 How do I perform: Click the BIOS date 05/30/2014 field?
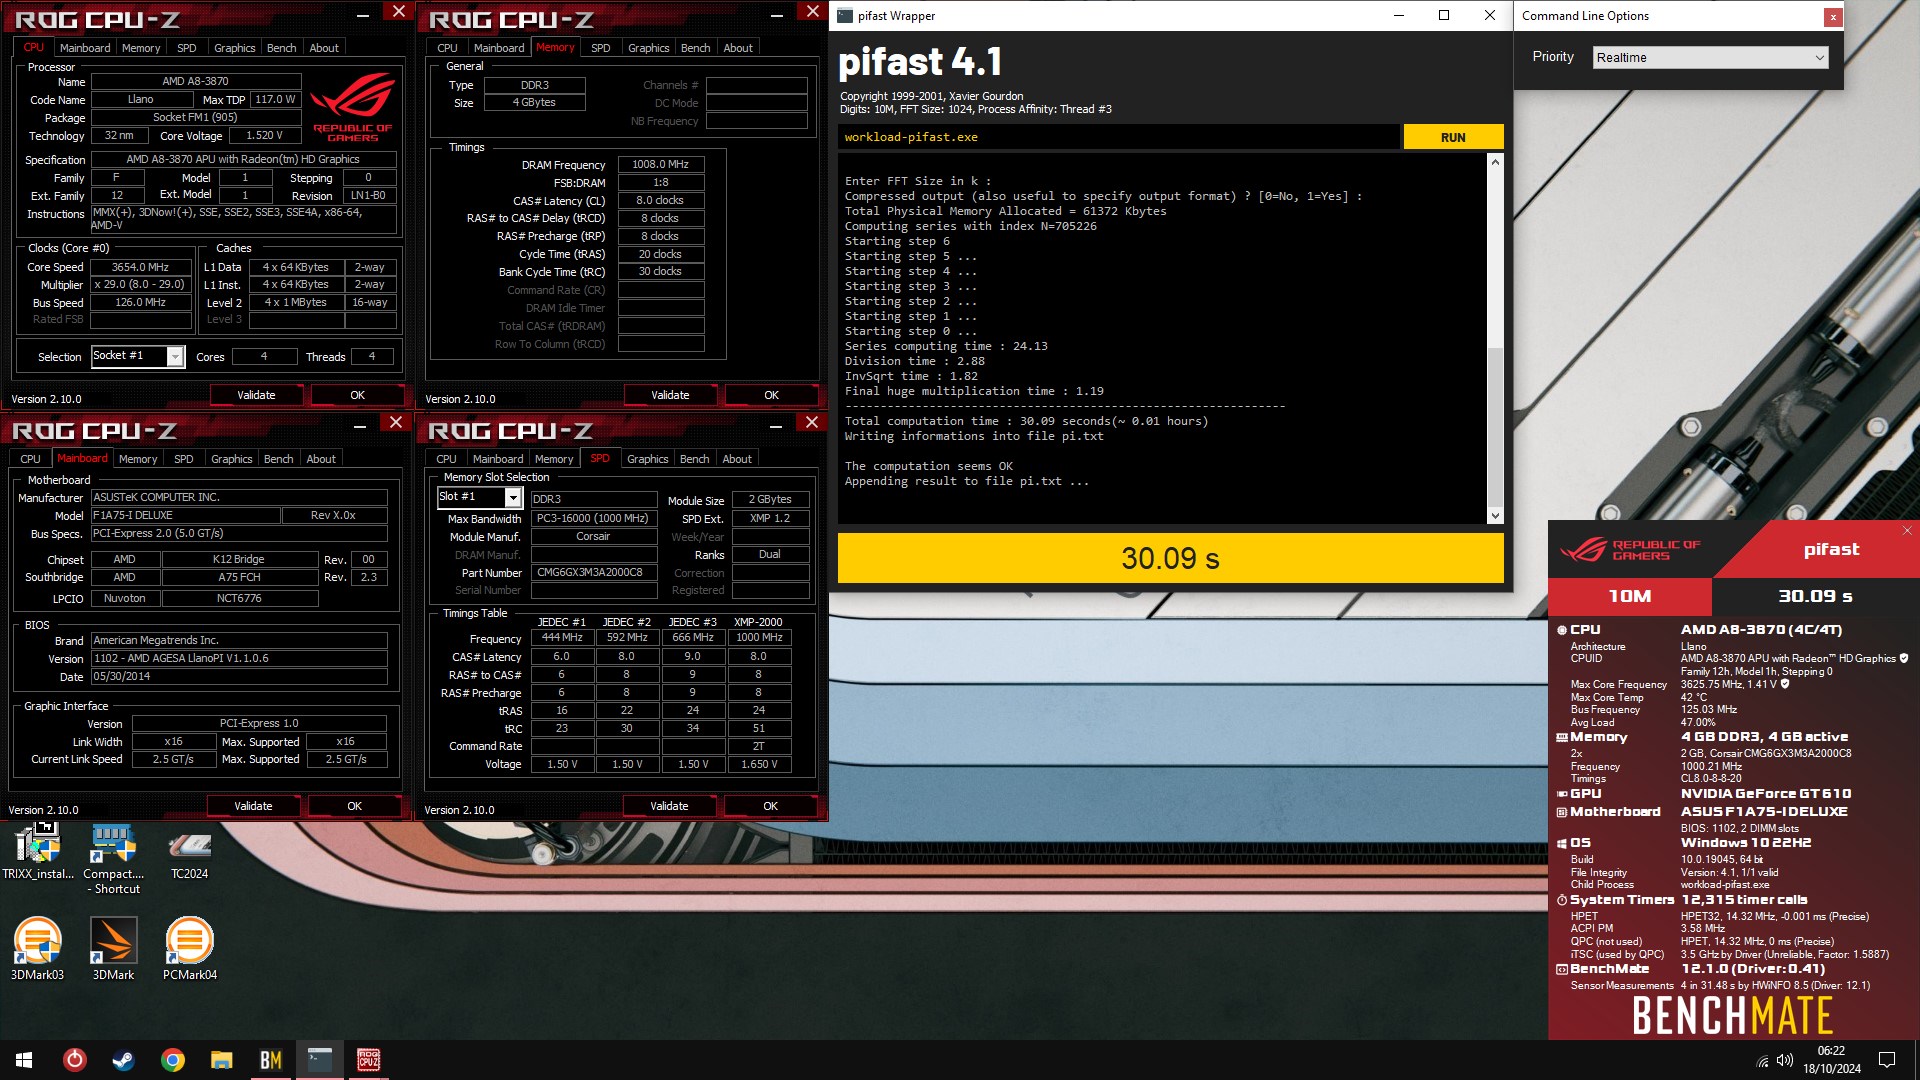[239, 677]
